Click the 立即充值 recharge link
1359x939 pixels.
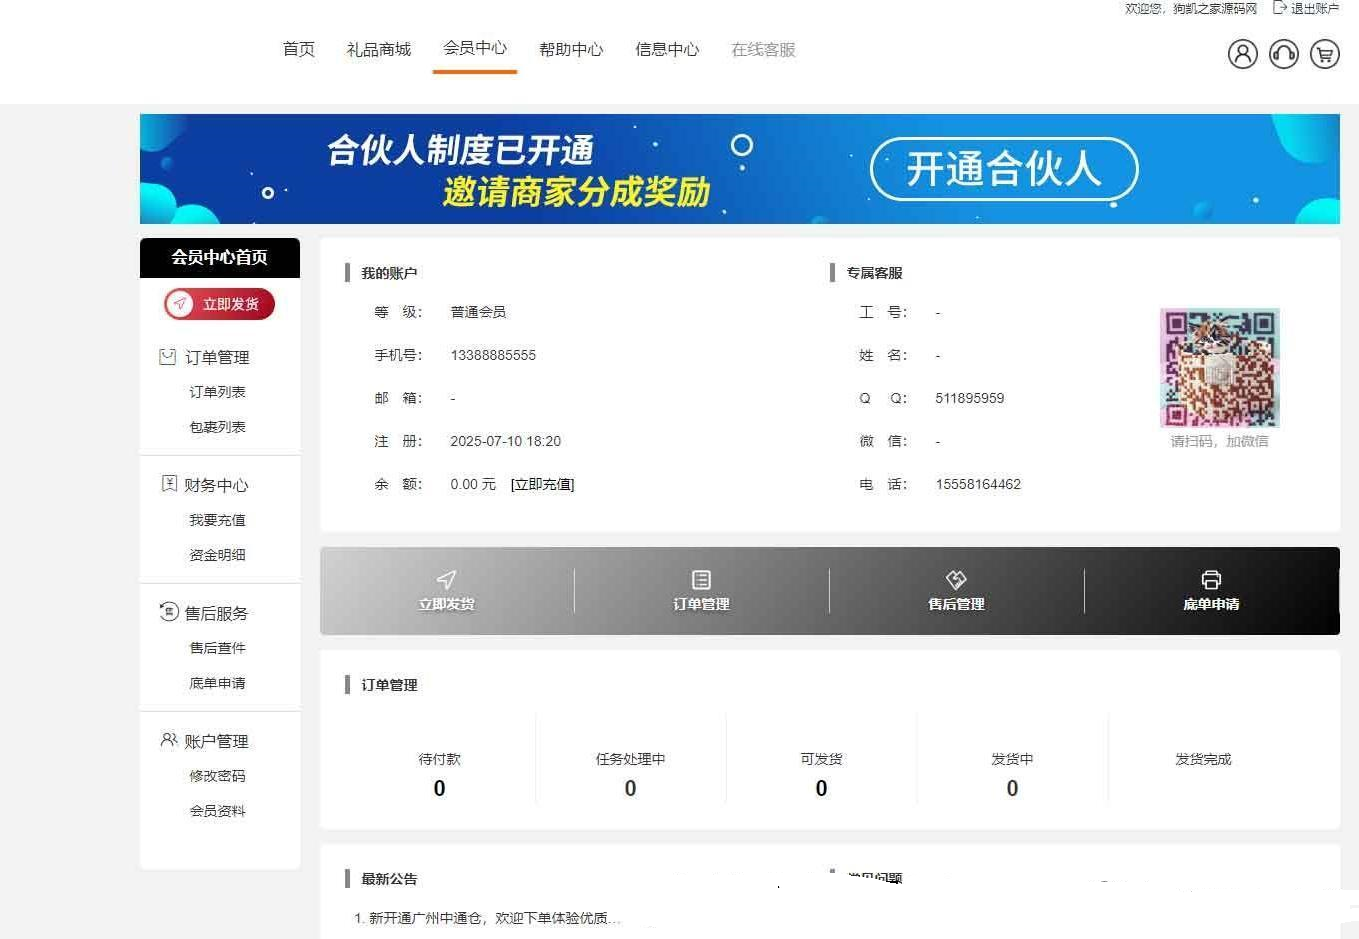(545, 484)
